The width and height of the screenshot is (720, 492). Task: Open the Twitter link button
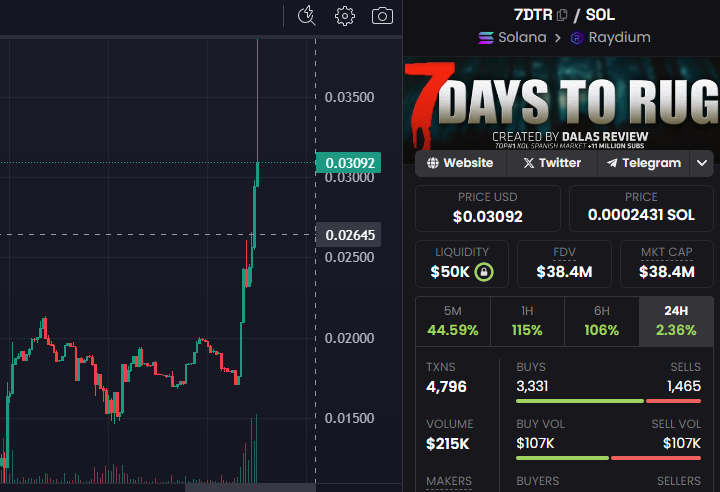click(x=552, y=163)
